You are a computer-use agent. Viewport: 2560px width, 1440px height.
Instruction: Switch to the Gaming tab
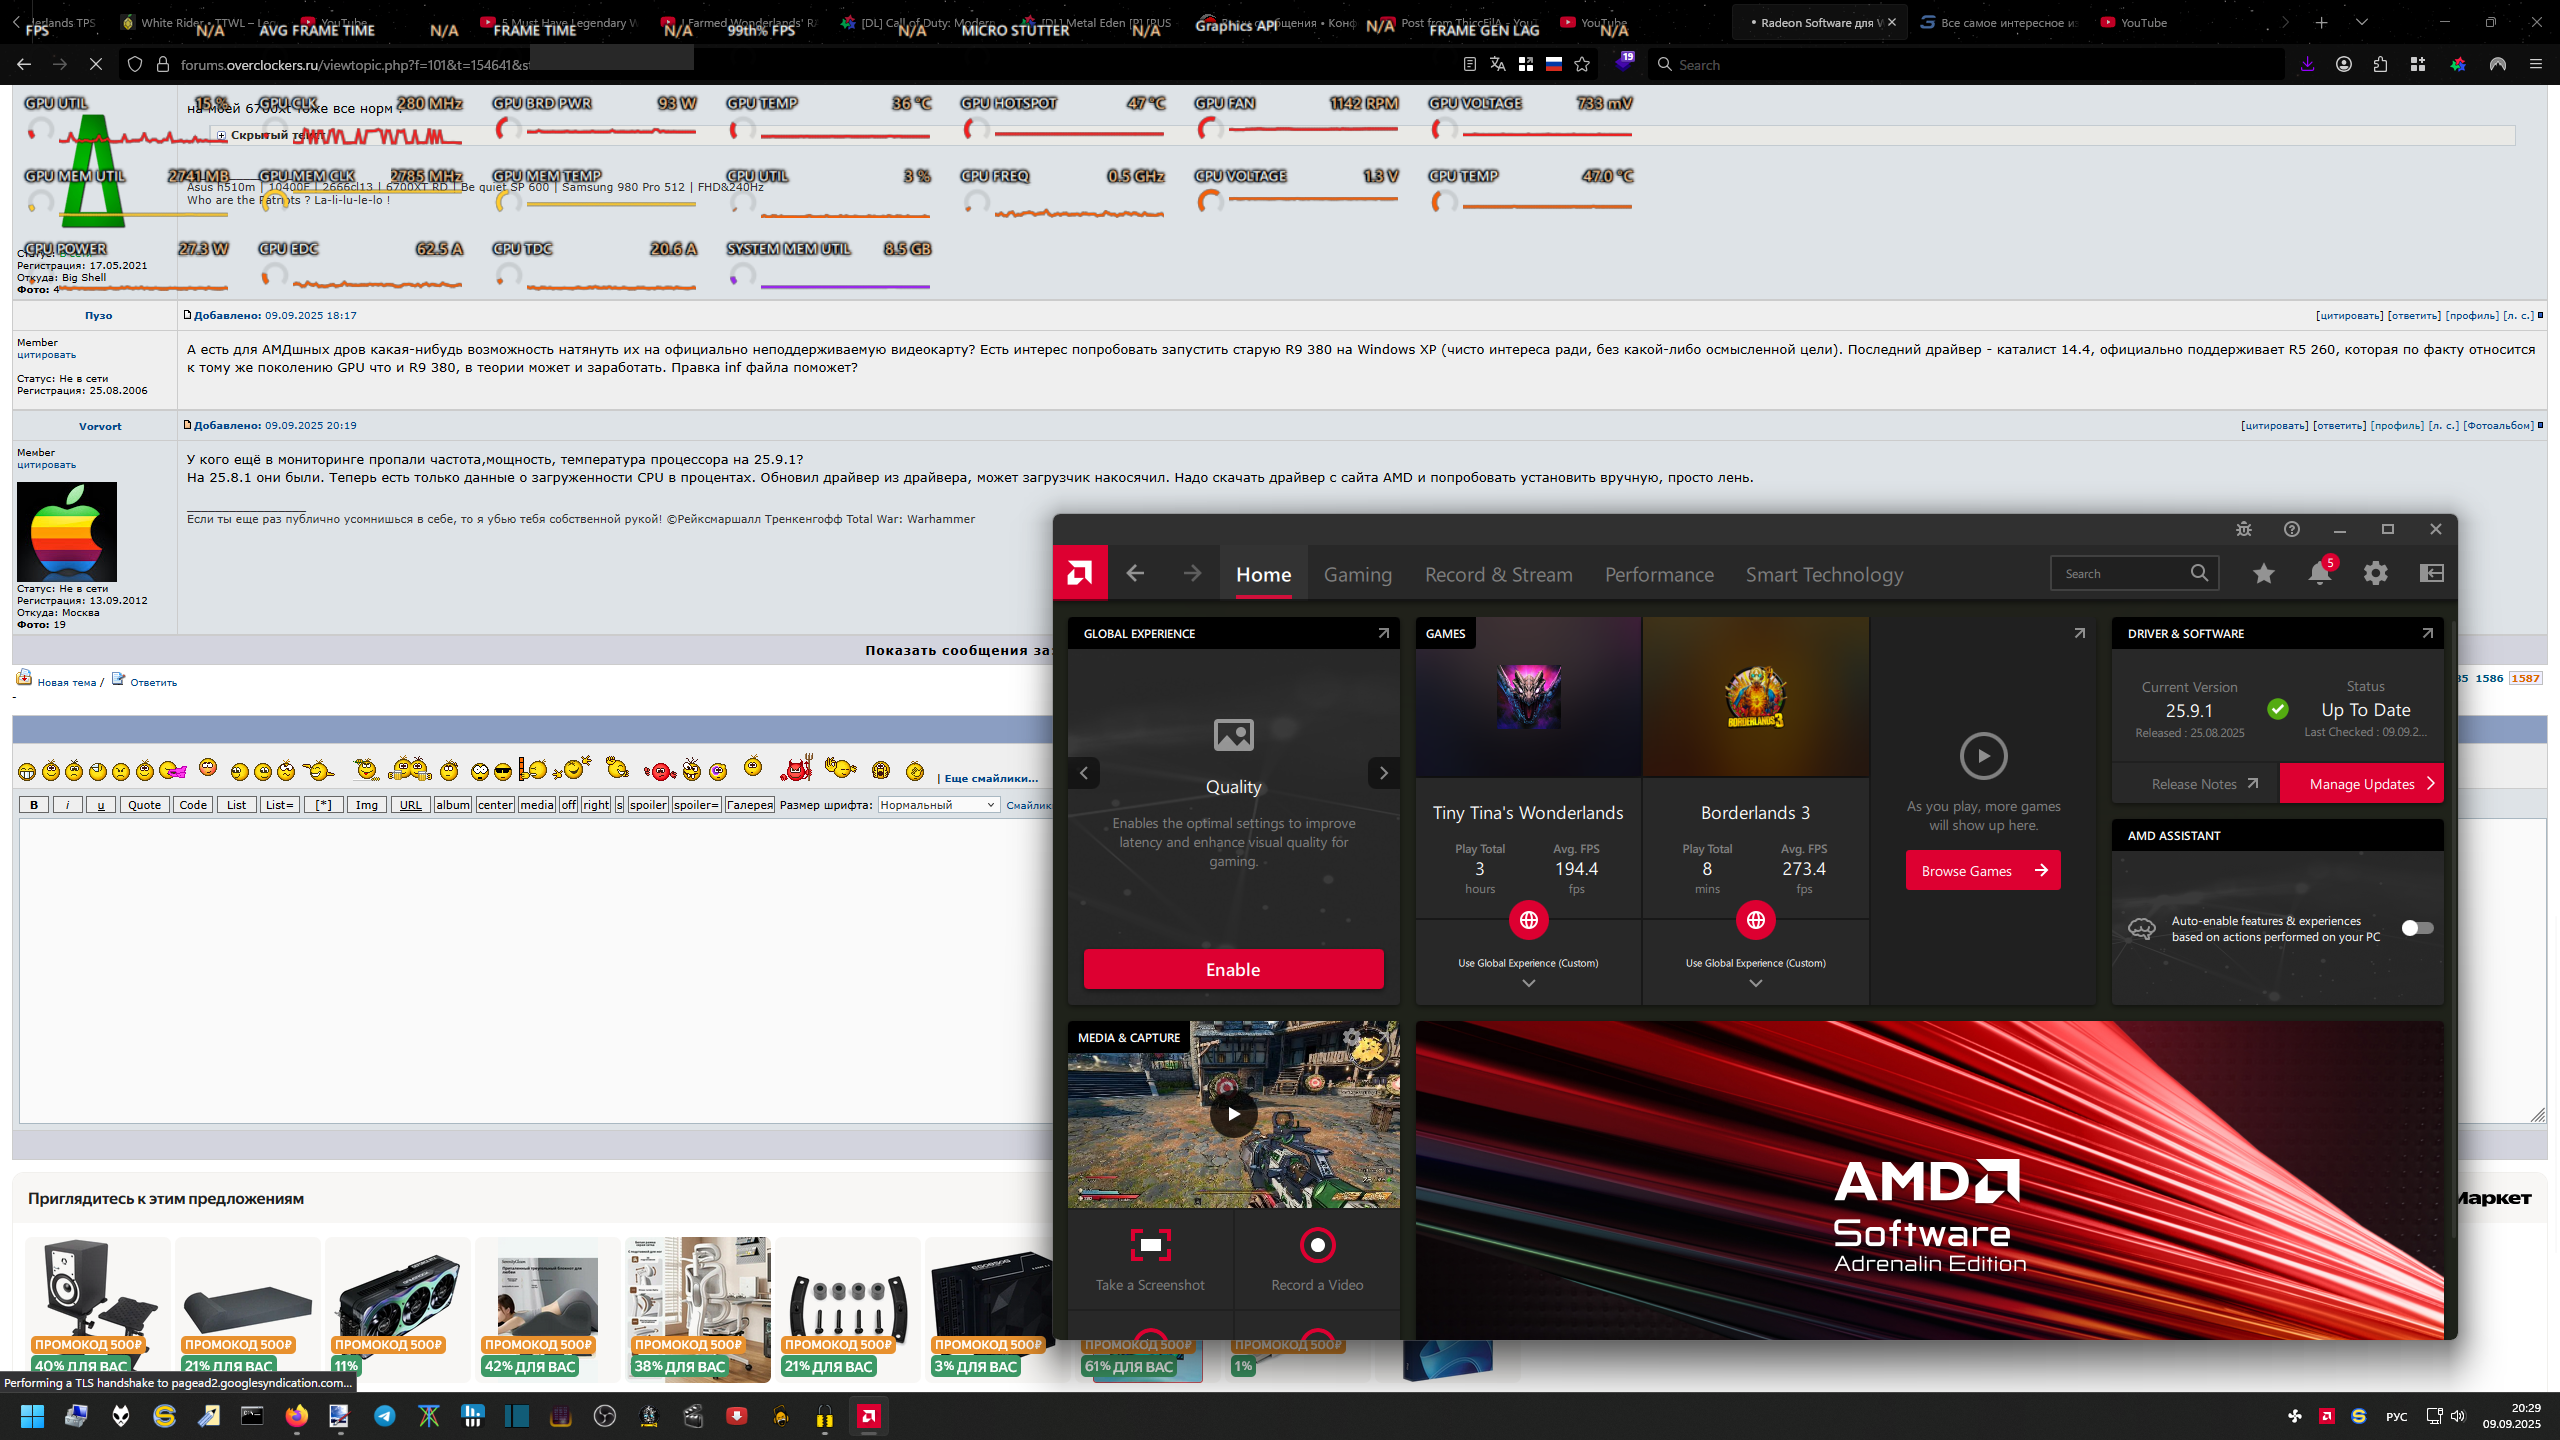pyautogui.click(x=1357, y=575)
